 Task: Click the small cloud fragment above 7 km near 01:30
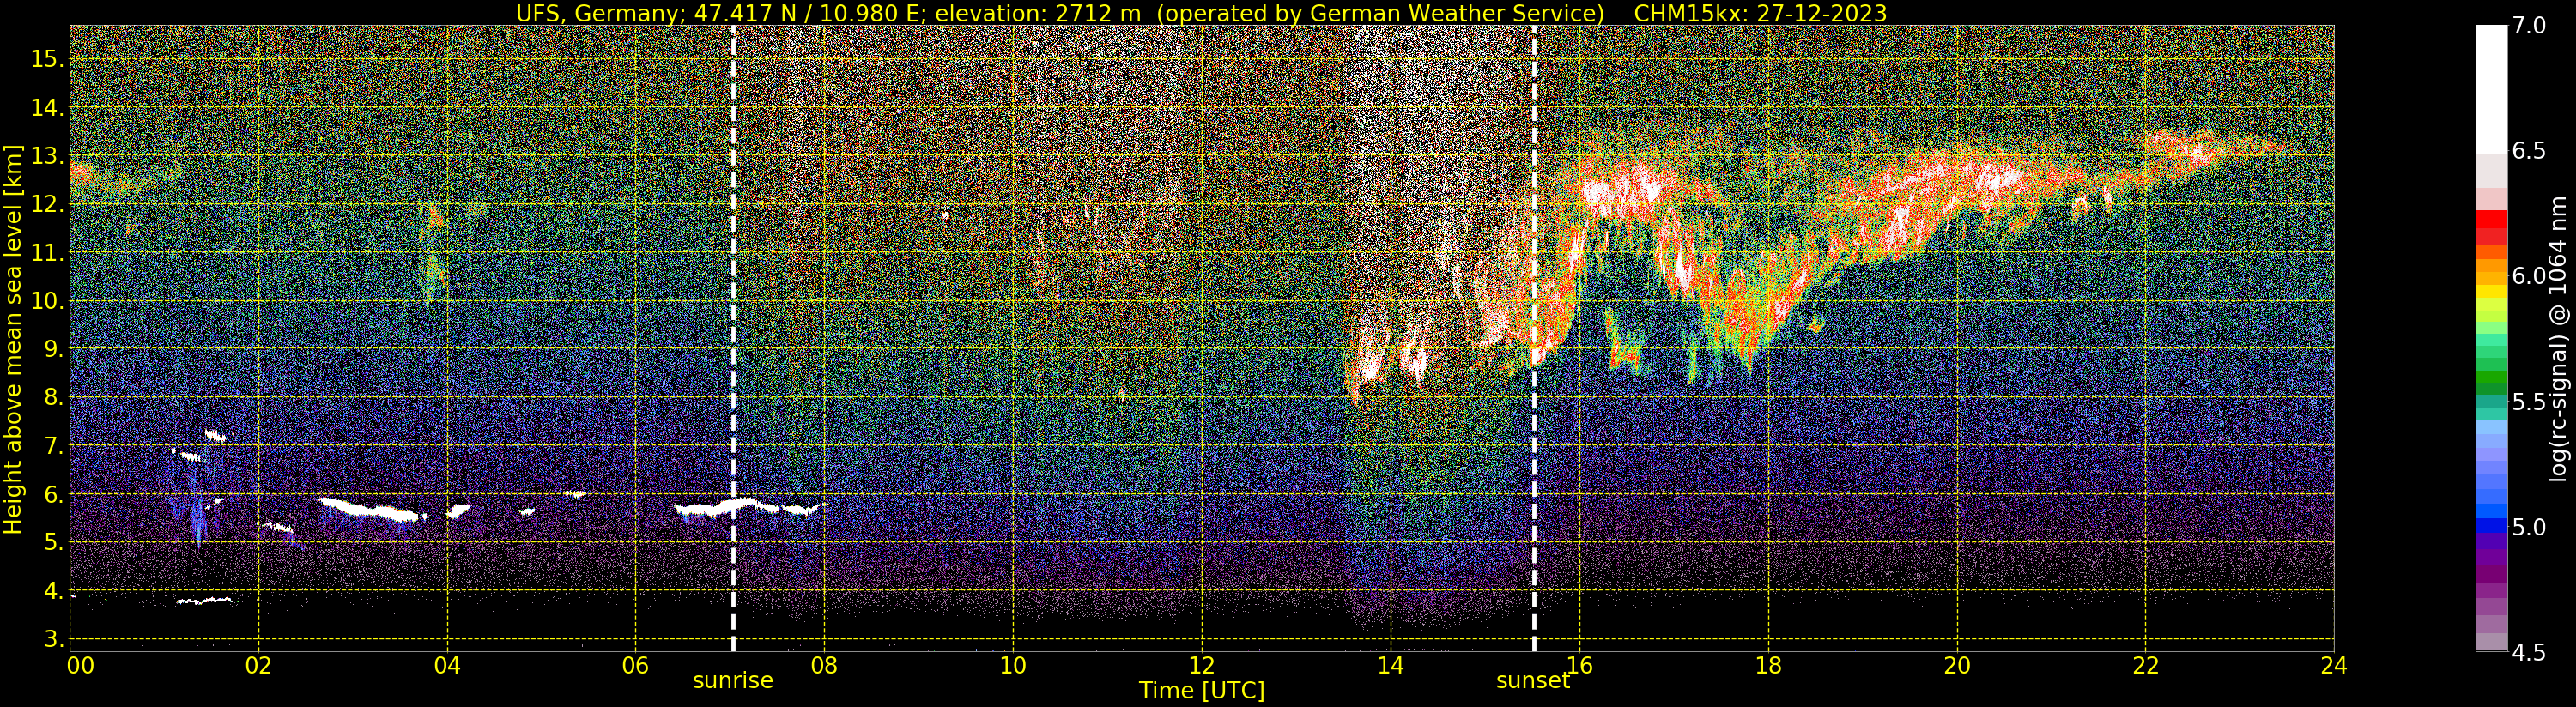(215, 435)
